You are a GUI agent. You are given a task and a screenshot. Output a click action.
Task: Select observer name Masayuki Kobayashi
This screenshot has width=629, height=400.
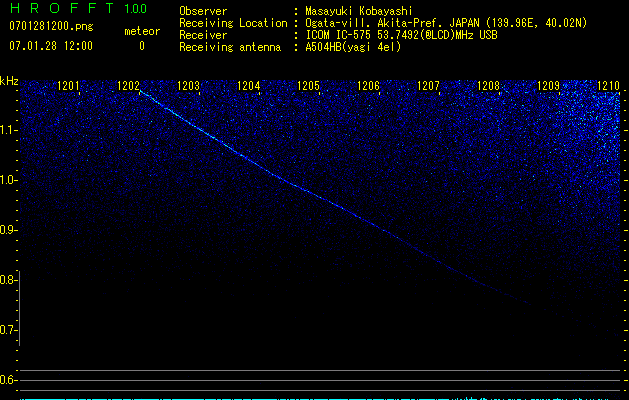(359, 11)
